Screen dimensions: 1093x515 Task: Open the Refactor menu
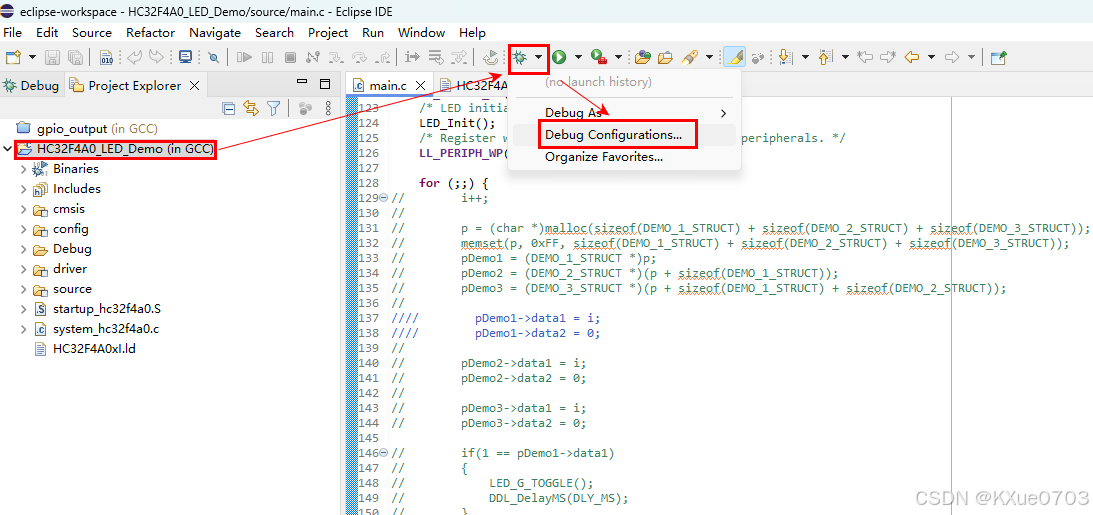pyautogui.click(x=150, y=32)
